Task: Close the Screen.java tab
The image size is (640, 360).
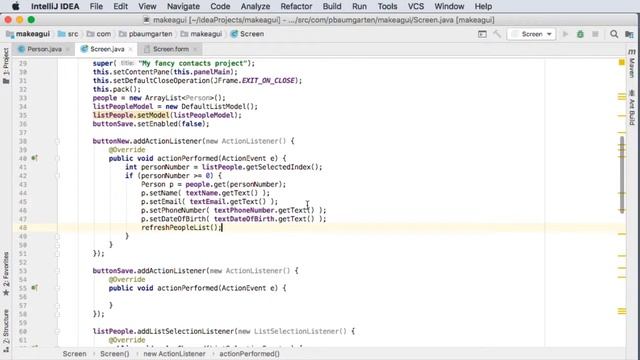Action: pos(130,49)
